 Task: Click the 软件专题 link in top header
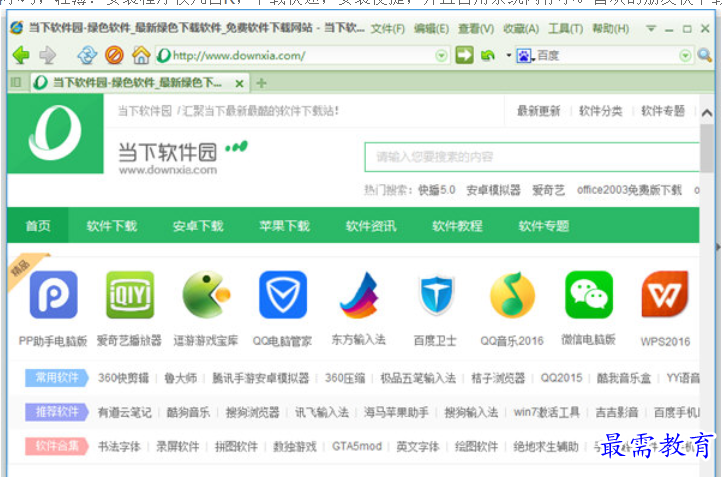(663, 111)
